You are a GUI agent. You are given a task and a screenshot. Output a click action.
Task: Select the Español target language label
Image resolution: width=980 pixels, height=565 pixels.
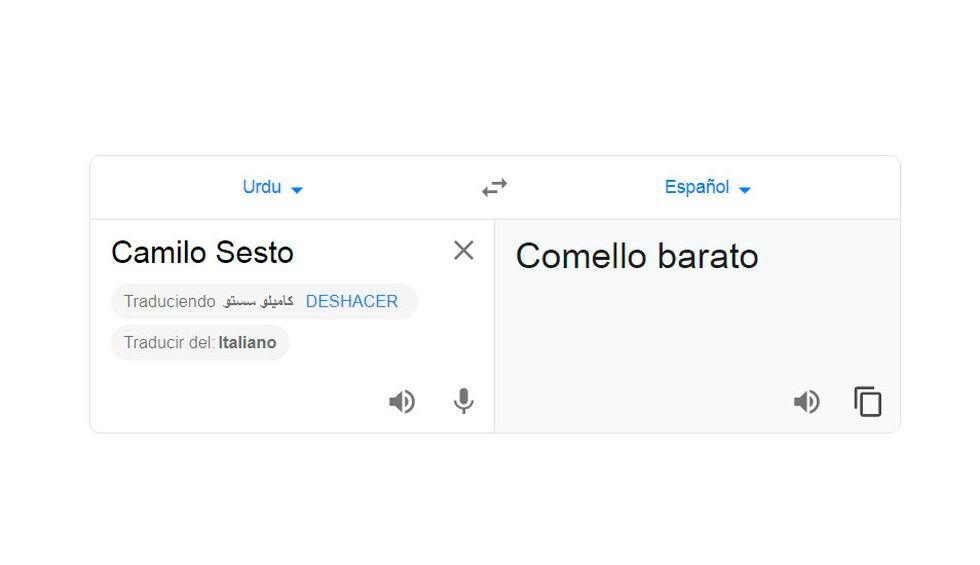[696, 187]
